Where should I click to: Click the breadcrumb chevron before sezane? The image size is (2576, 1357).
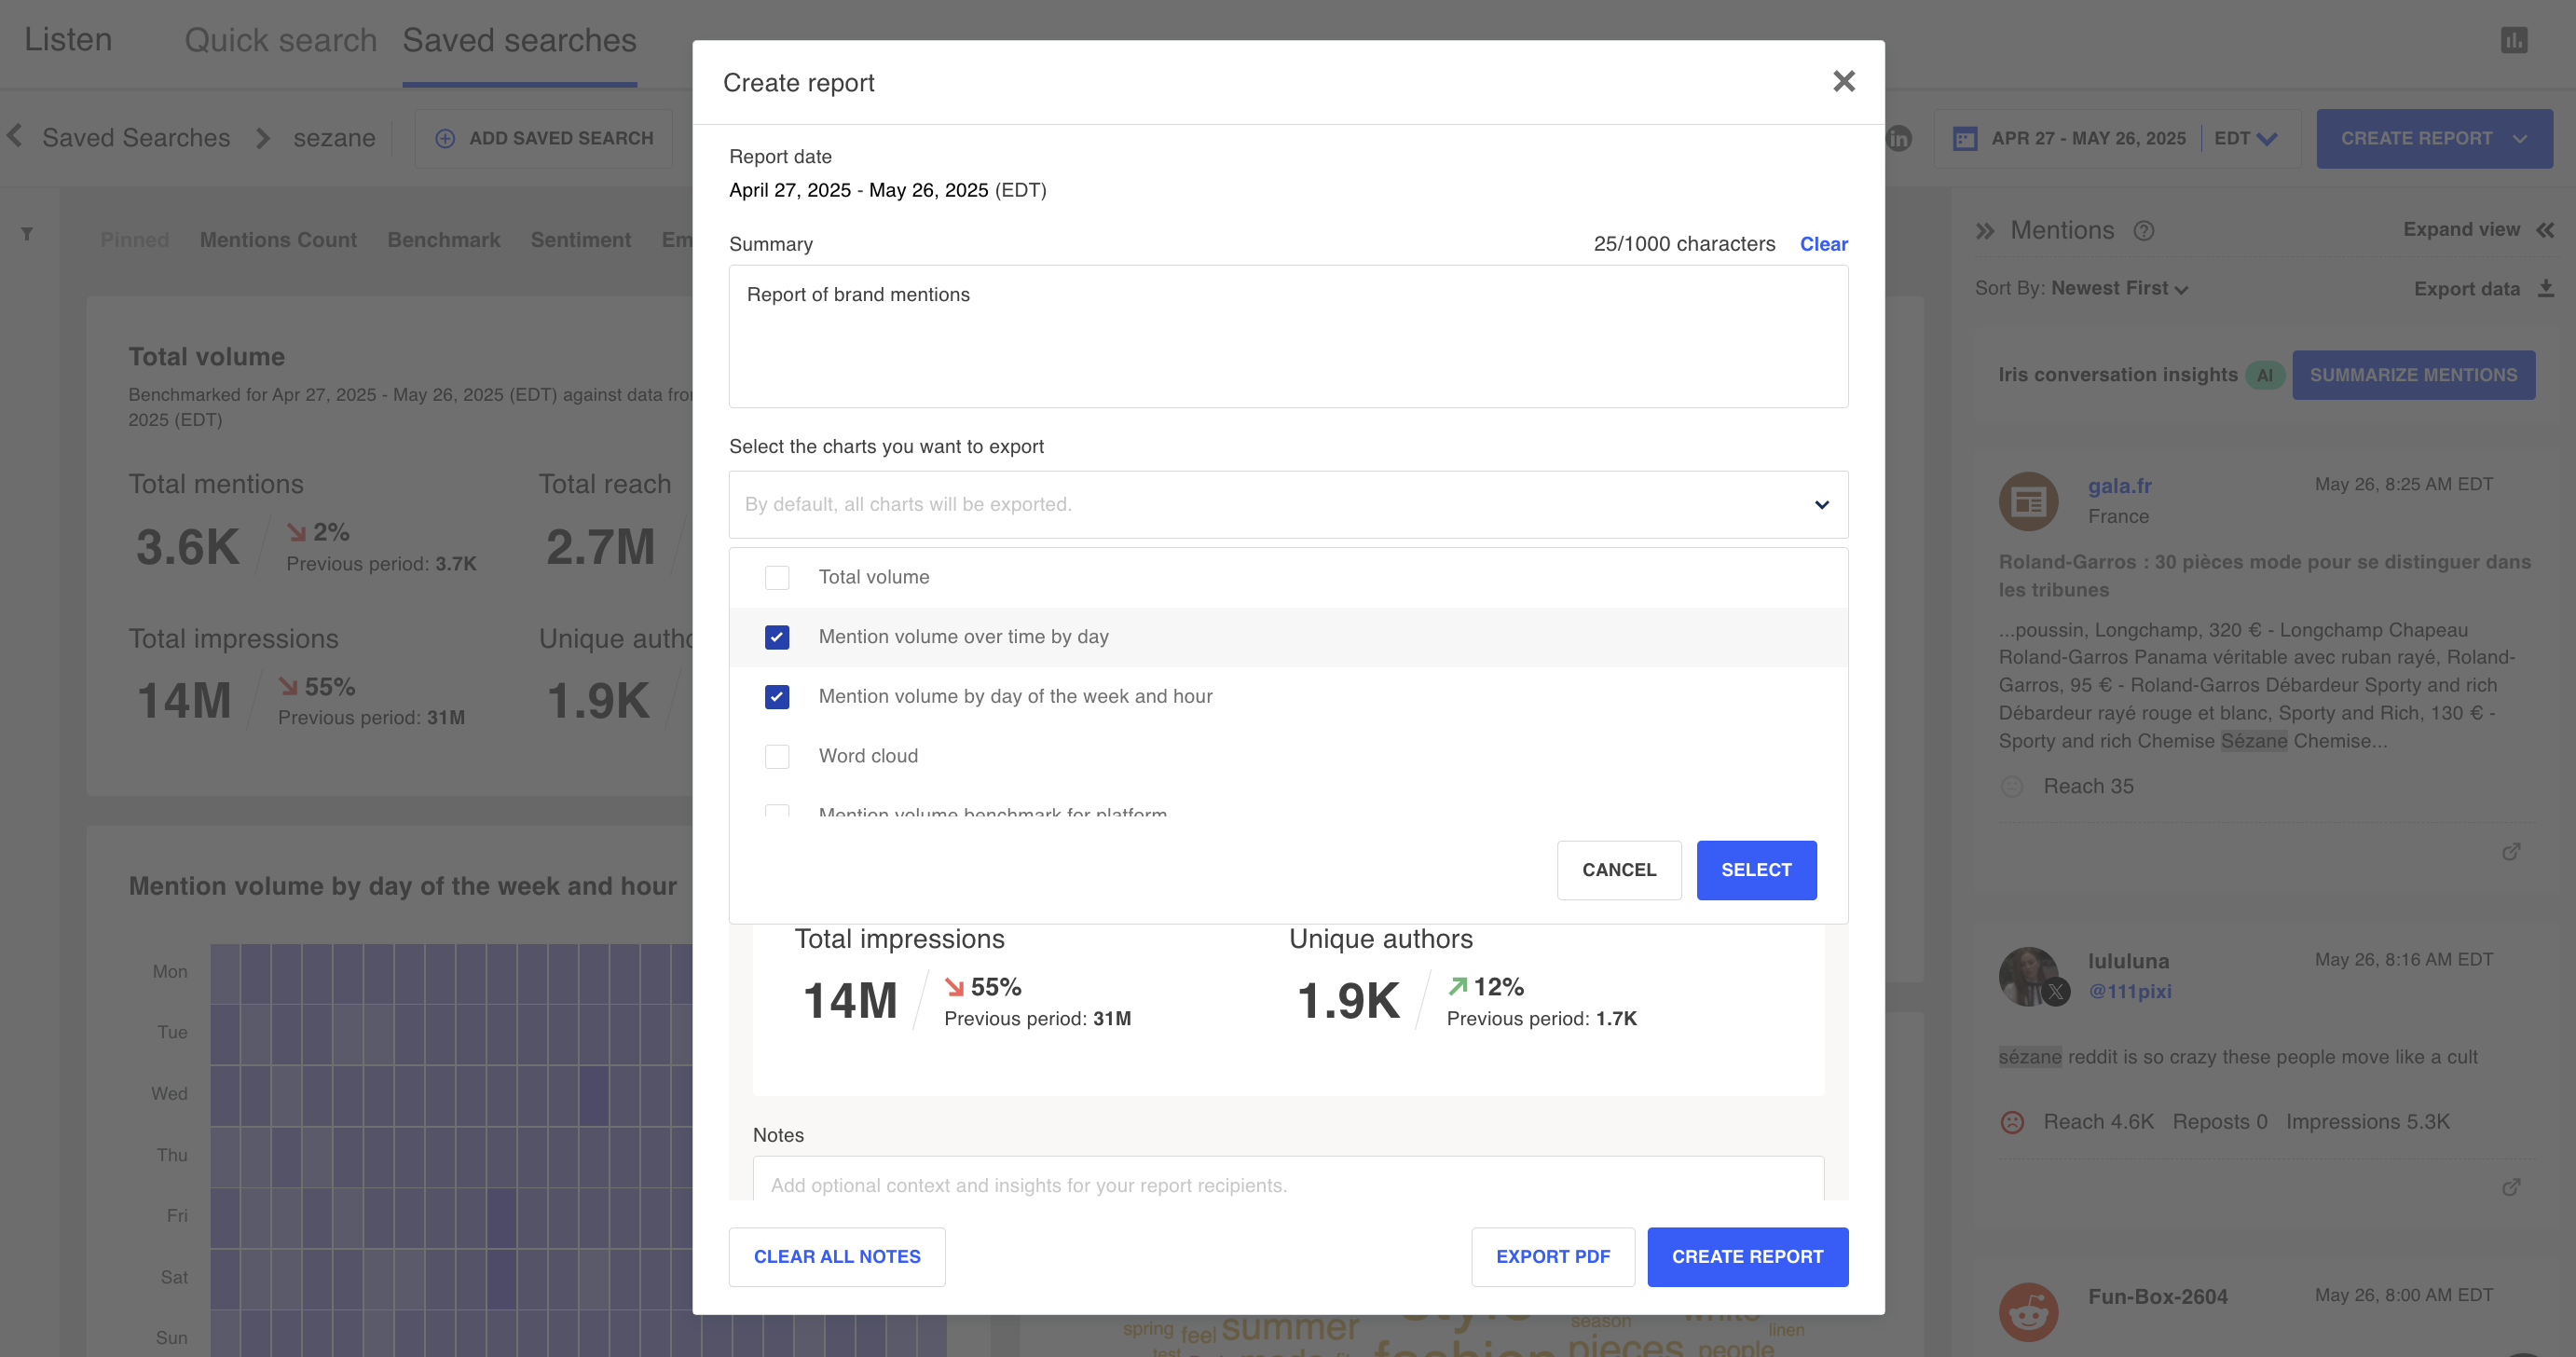263,138
